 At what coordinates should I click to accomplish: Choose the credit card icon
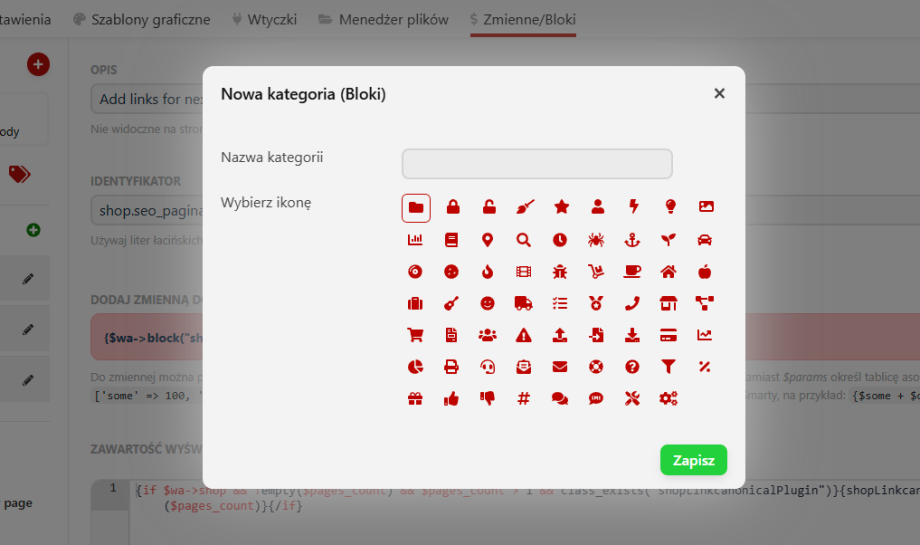tap(669, 335)
